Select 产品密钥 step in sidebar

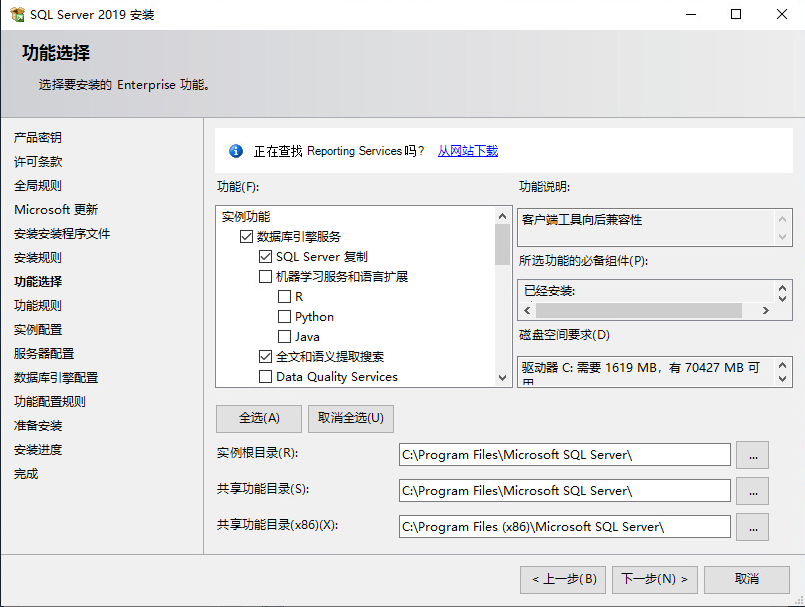(x=38, y=138)
